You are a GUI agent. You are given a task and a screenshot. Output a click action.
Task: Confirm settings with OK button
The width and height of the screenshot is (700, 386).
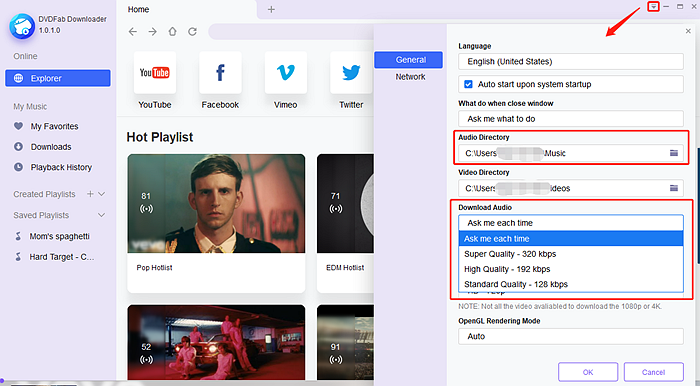[588, 372]
